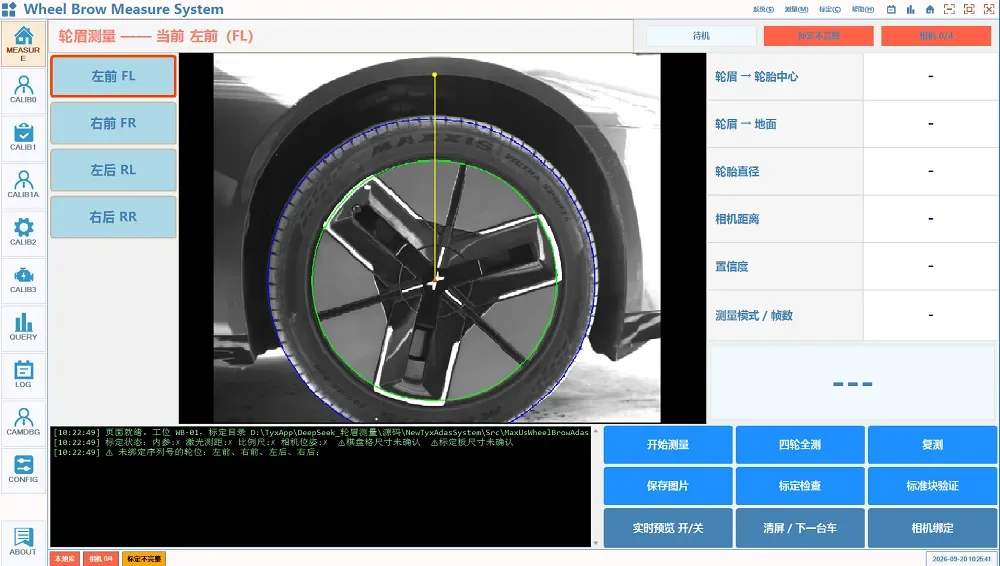Open the 系统(S) menu
This screenshot has width=1000, height=566.
763,9
